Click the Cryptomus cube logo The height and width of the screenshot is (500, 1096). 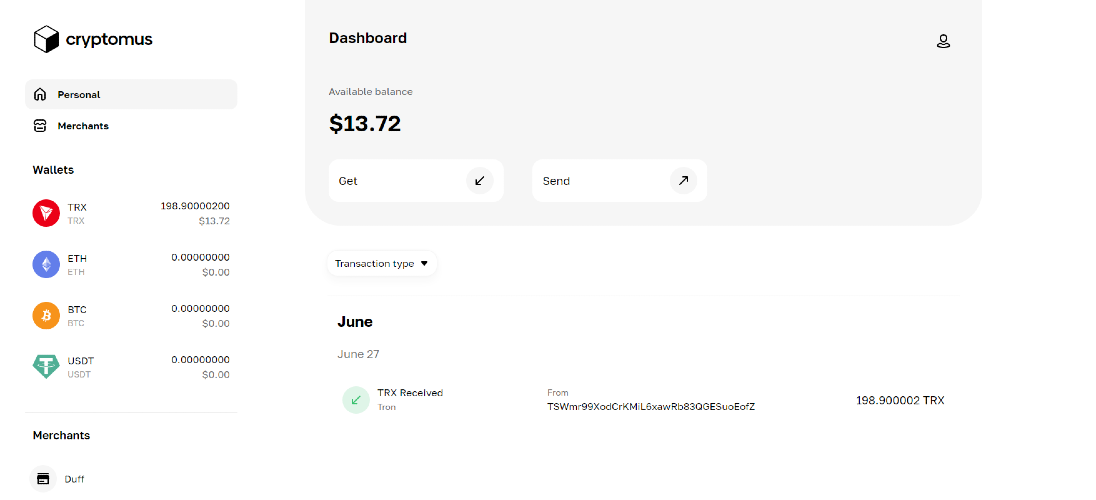click(x=47, y=39)
